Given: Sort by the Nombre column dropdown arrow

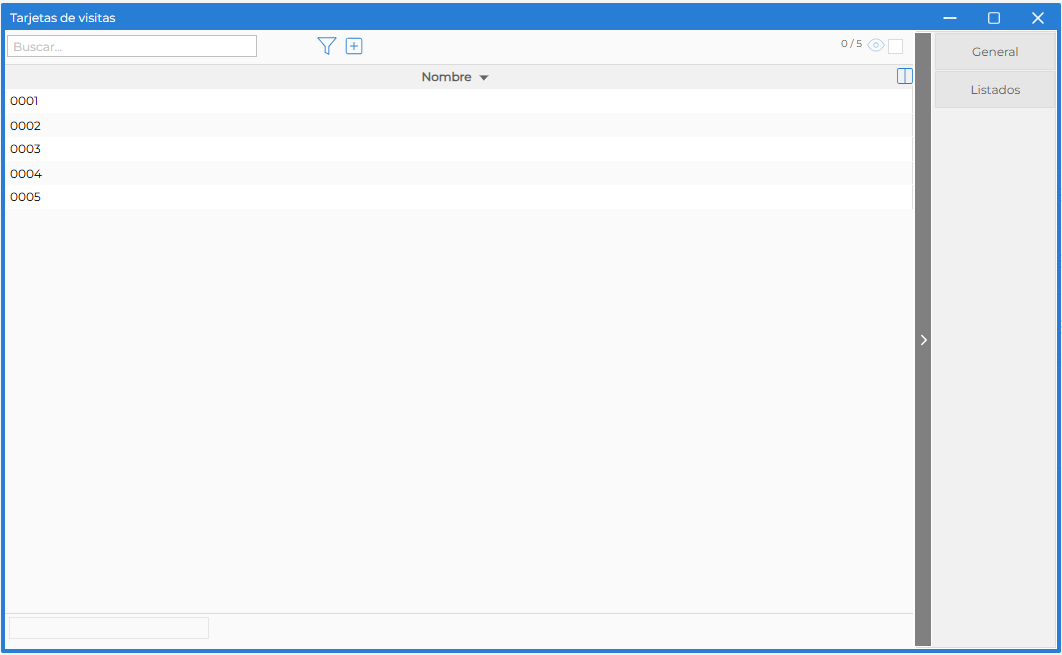Looking at the screenshot, I should tap(484, 77).
